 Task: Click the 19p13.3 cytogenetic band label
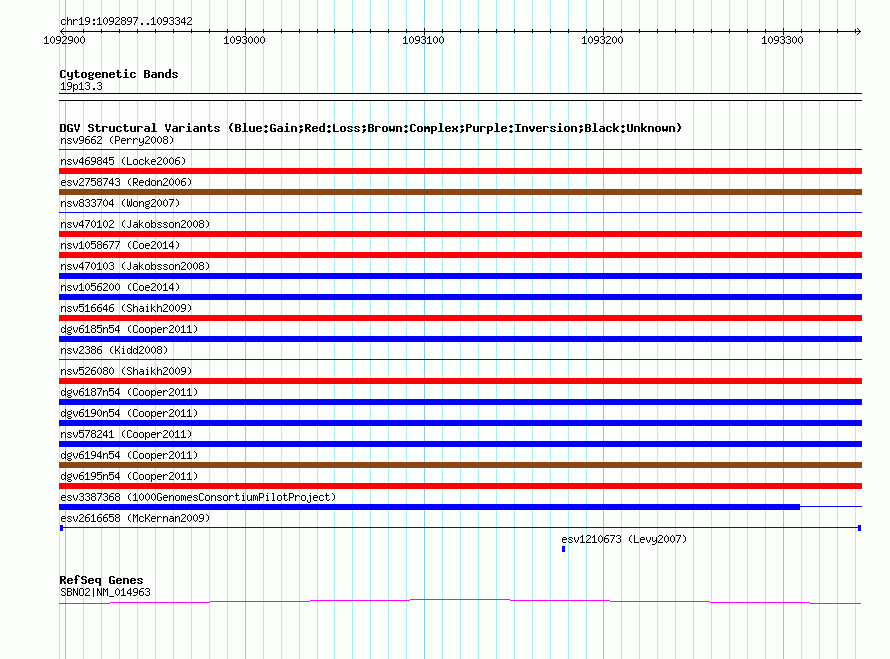pos(81,86)
